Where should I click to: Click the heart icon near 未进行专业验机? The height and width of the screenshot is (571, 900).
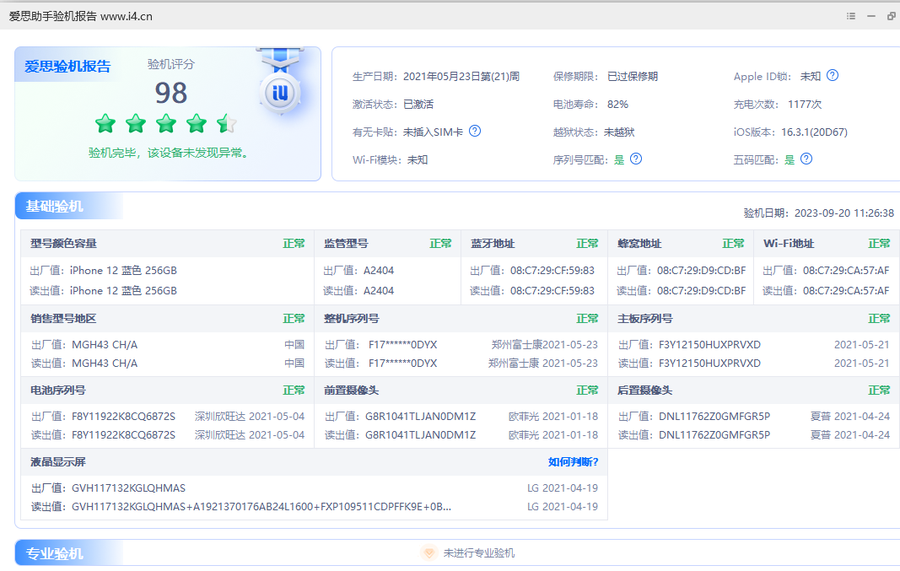click(x=428, y=553)
